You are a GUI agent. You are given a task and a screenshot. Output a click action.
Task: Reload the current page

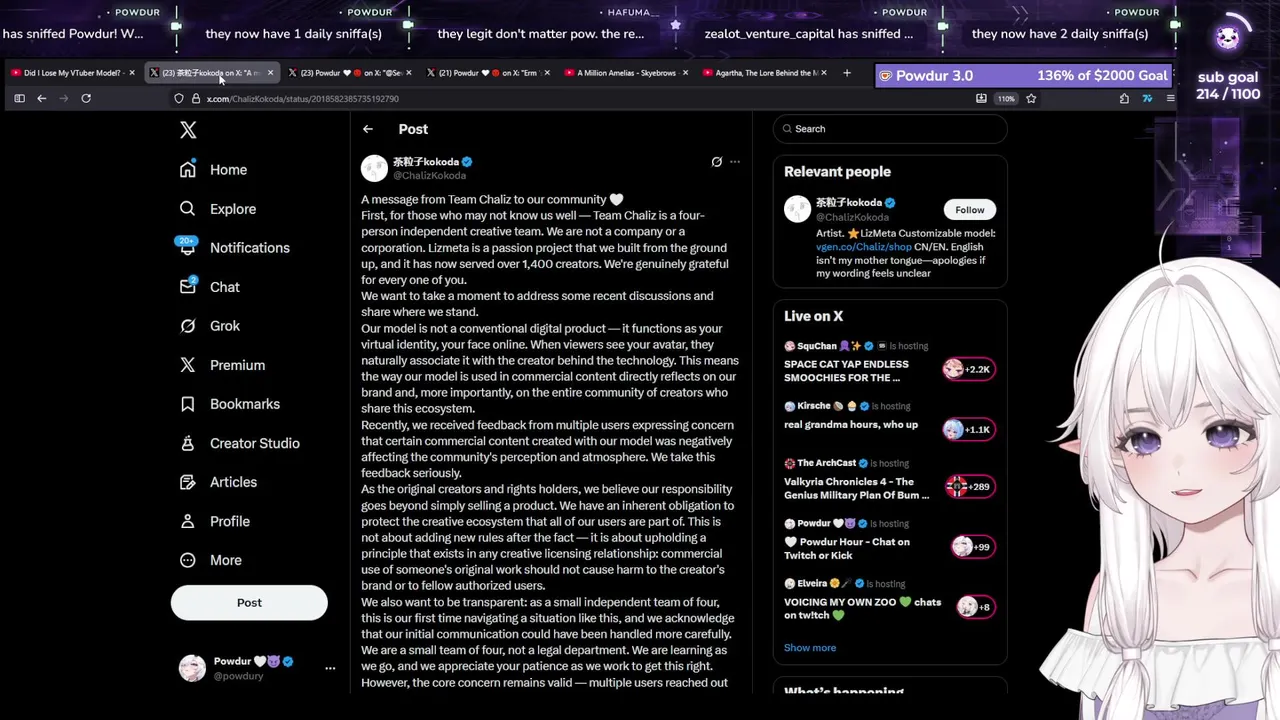coord(86,98)
